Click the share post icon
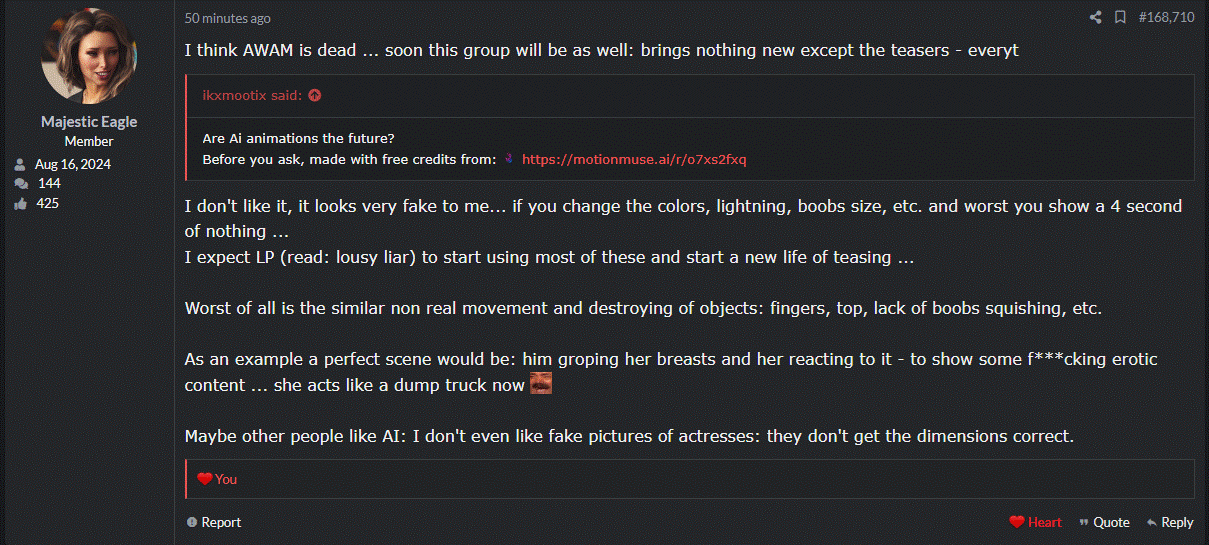Viewport: 1209px width, 545px height. tap(1095, 17)
